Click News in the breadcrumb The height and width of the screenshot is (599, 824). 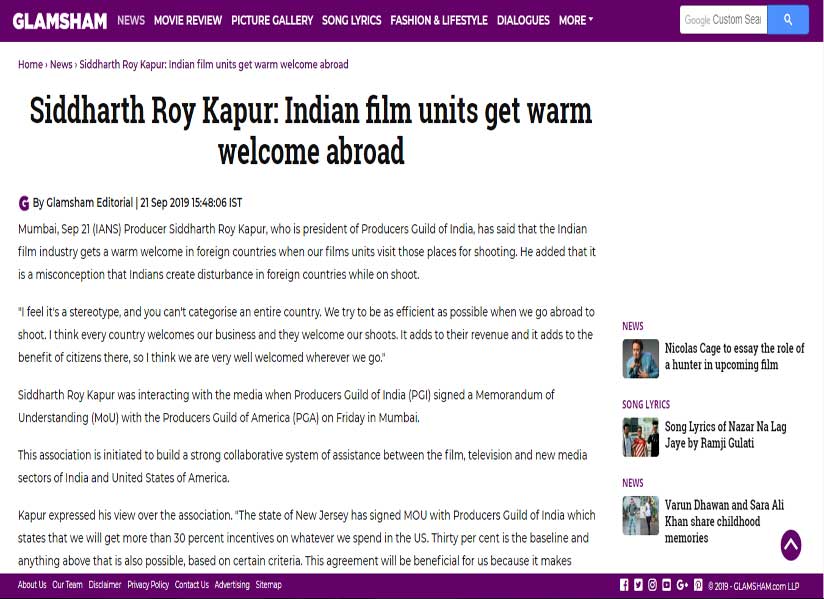61,65
